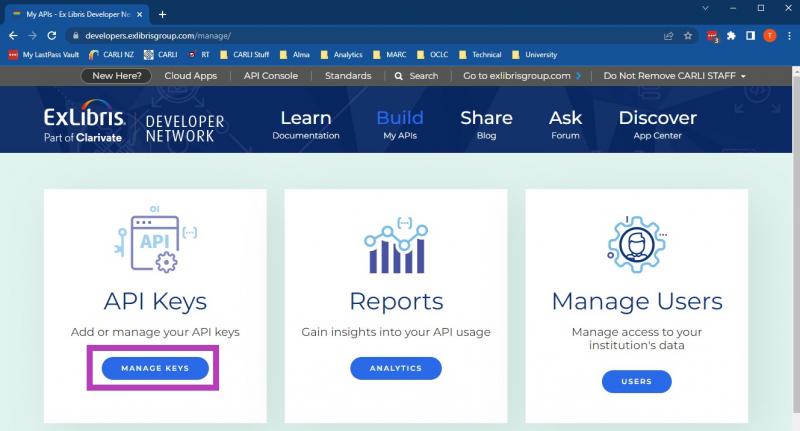
Task: Open the Share Blog menu
Action: [486, 124]
